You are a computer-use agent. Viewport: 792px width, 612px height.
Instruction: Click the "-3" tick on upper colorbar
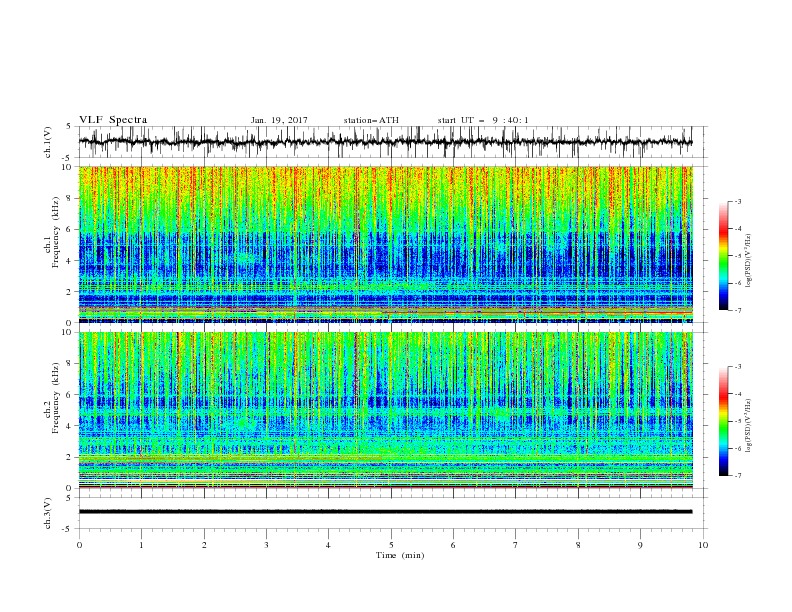click(738, 201)
